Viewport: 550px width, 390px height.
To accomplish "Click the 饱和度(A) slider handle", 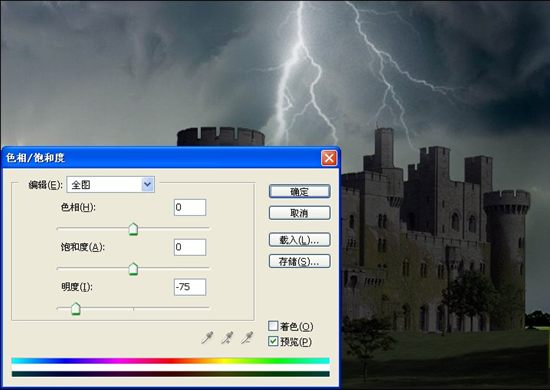I will tap(133, 269).
